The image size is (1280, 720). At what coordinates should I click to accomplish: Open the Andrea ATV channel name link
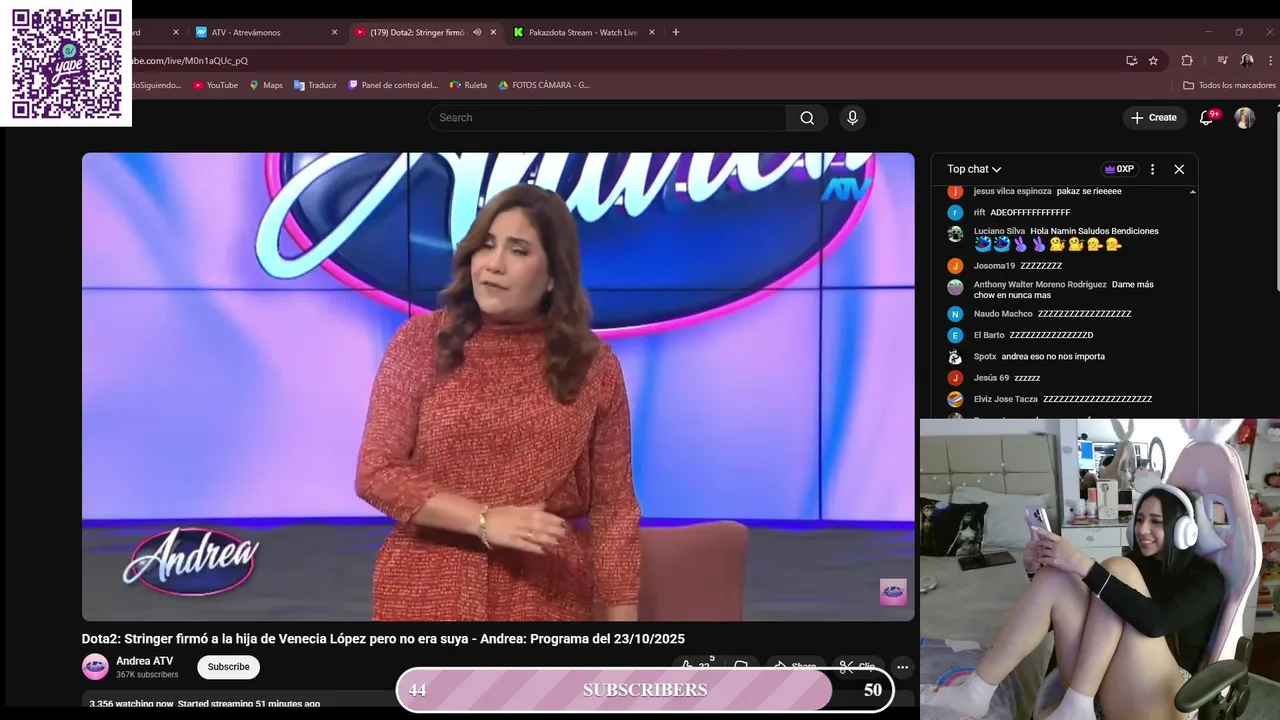(x=144, y=661)
